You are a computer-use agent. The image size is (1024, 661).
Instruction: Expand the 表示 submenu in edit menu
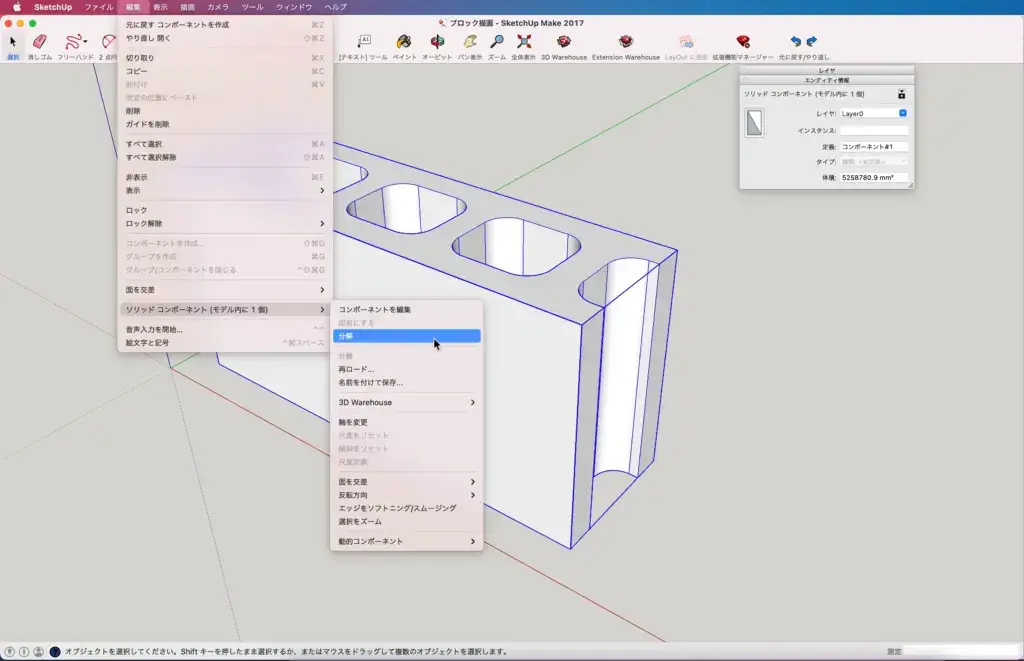click(x=224, y=191)
